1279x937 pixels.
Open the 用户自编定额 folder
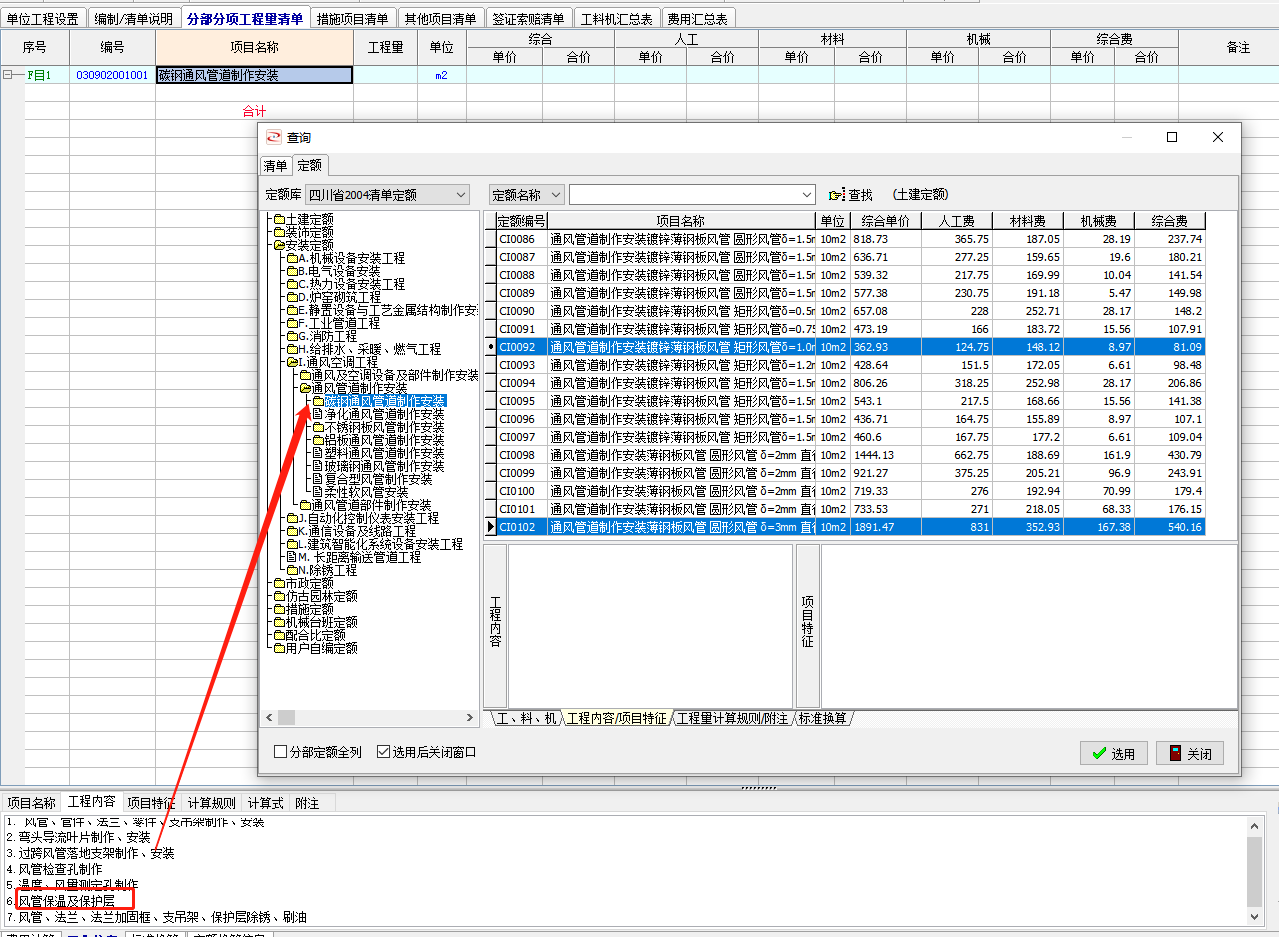pos(321,648)
